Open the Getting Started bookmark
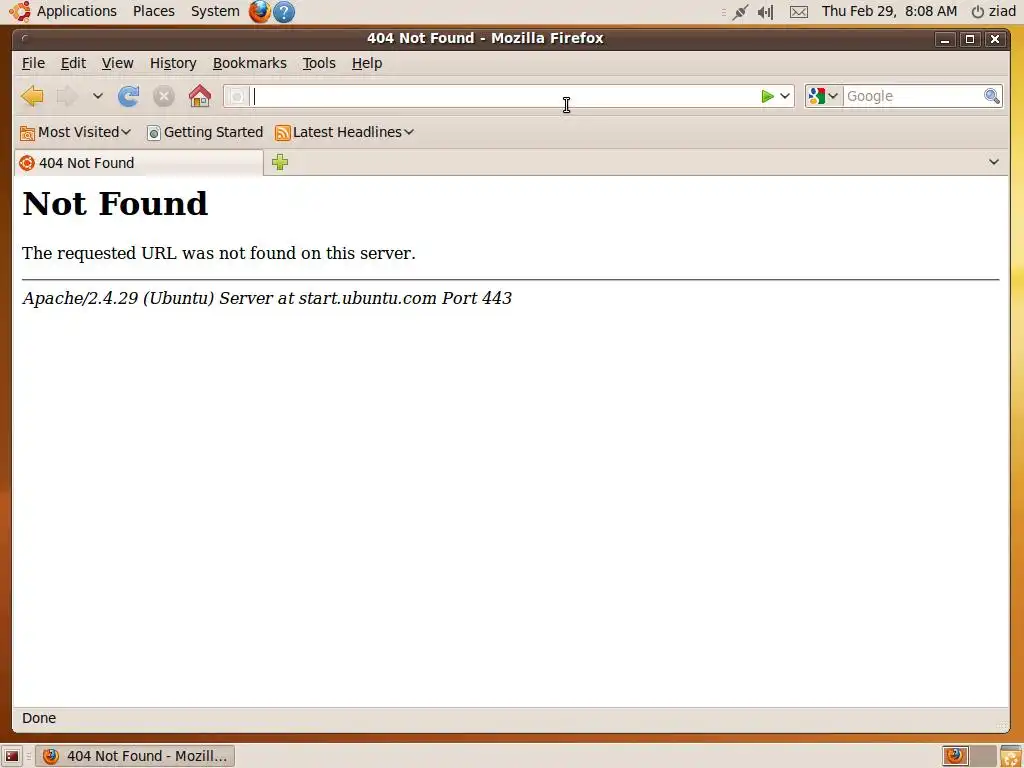The width and height of the screenshot is (1024, 768). (205, 133)
